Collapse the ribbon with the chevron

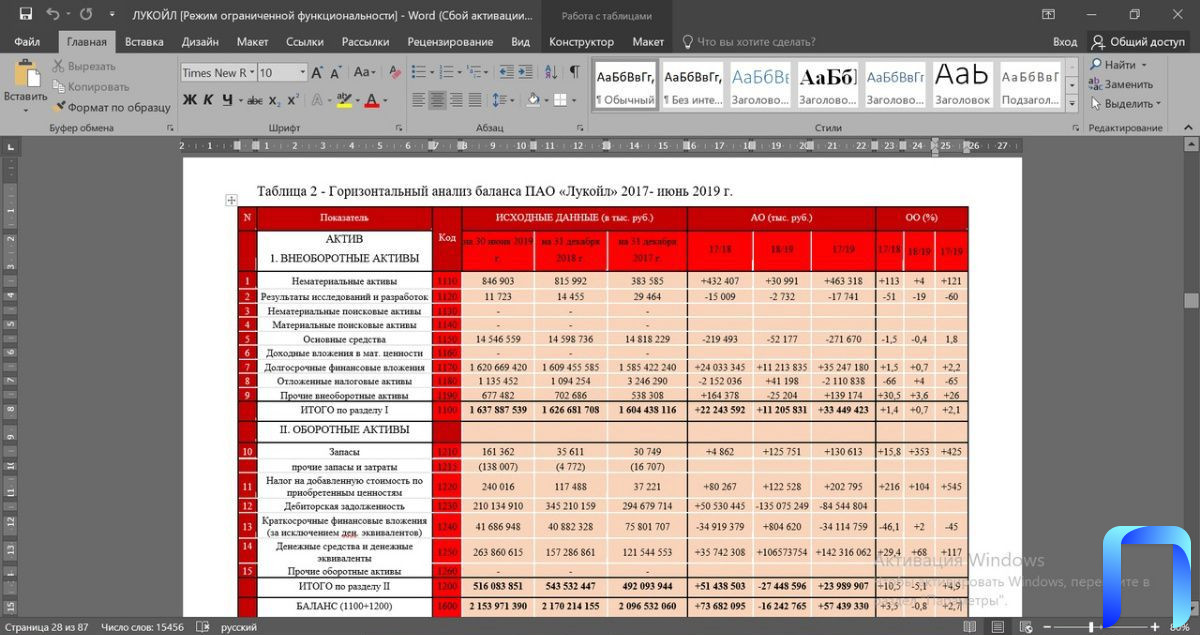(x=1189, y=128)
